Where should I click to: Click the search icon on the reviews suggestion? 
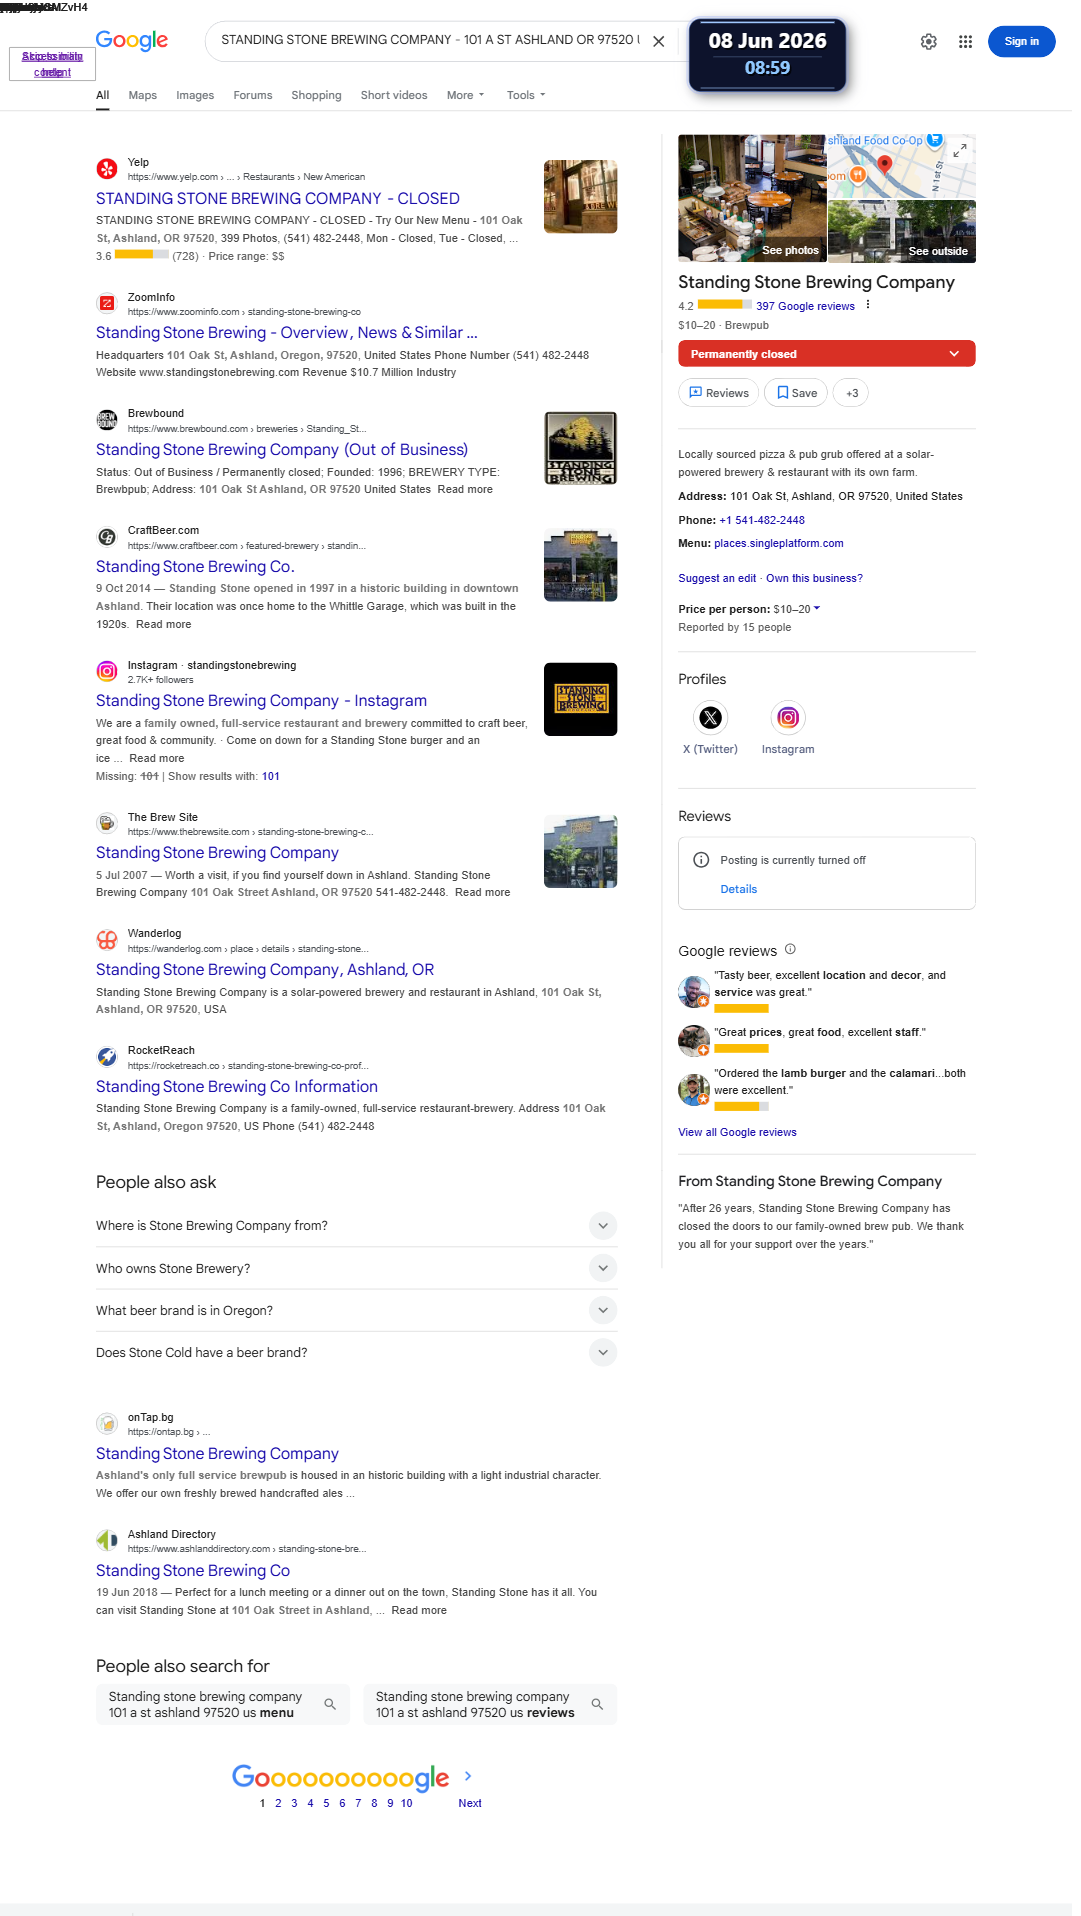pyautogui.click(x=597, y=1704)
